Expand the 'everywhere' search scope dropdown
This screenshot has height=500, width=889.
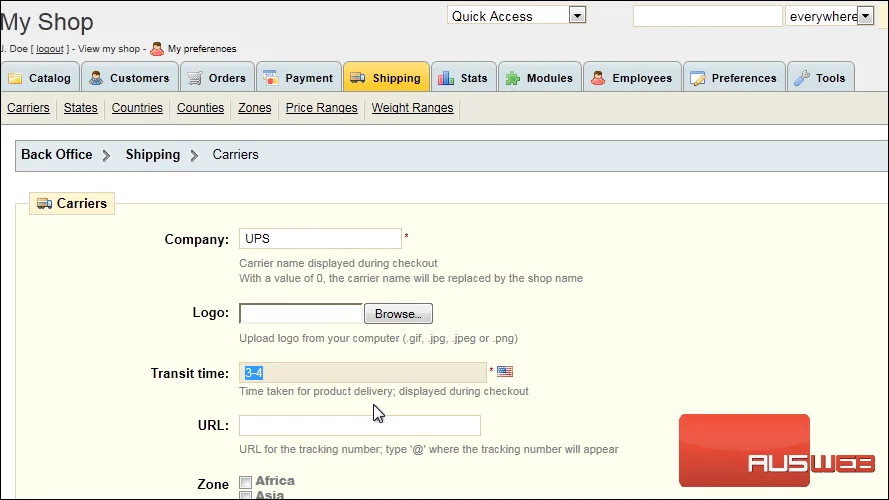[865, 16]
